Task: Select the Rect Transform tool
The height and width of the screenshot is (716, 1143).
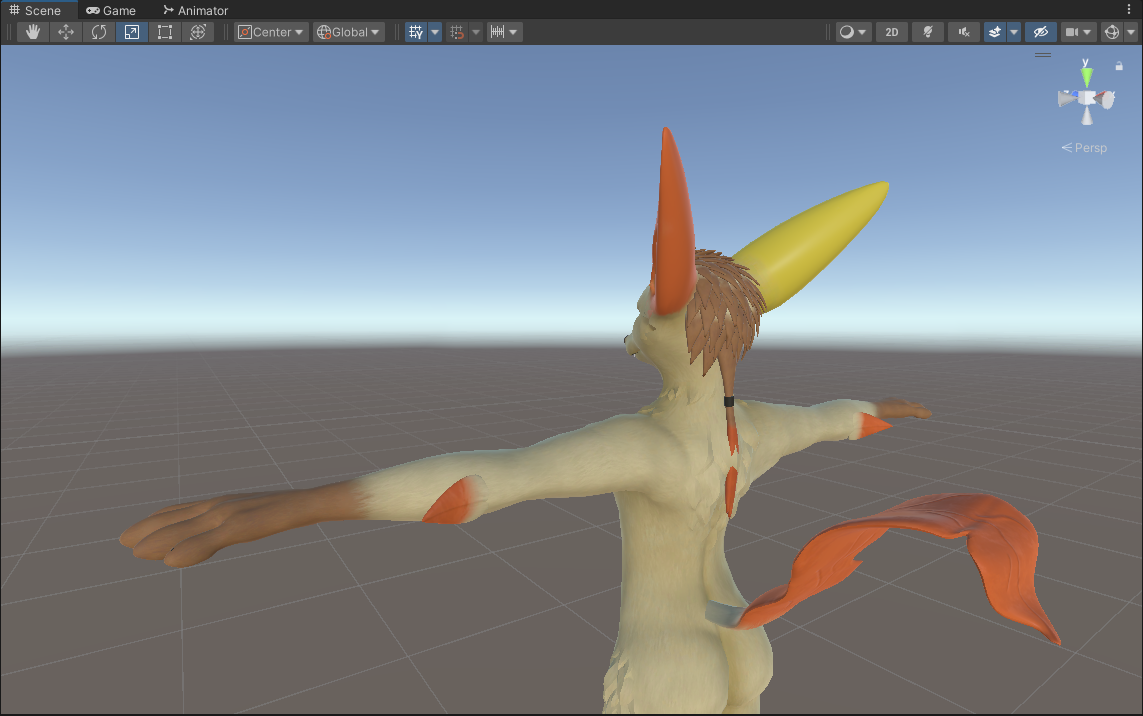Action: click(x=165, y=32)
